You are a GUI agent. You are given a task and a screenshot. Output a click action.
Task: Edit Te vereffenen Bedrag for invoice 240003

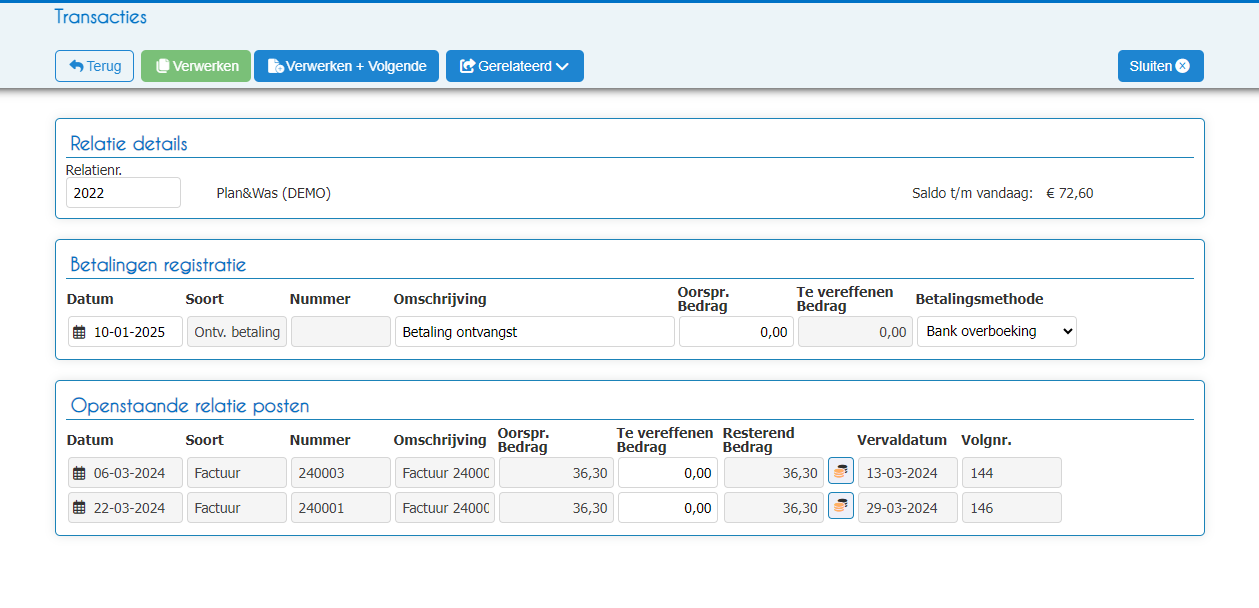click(668, 473)
